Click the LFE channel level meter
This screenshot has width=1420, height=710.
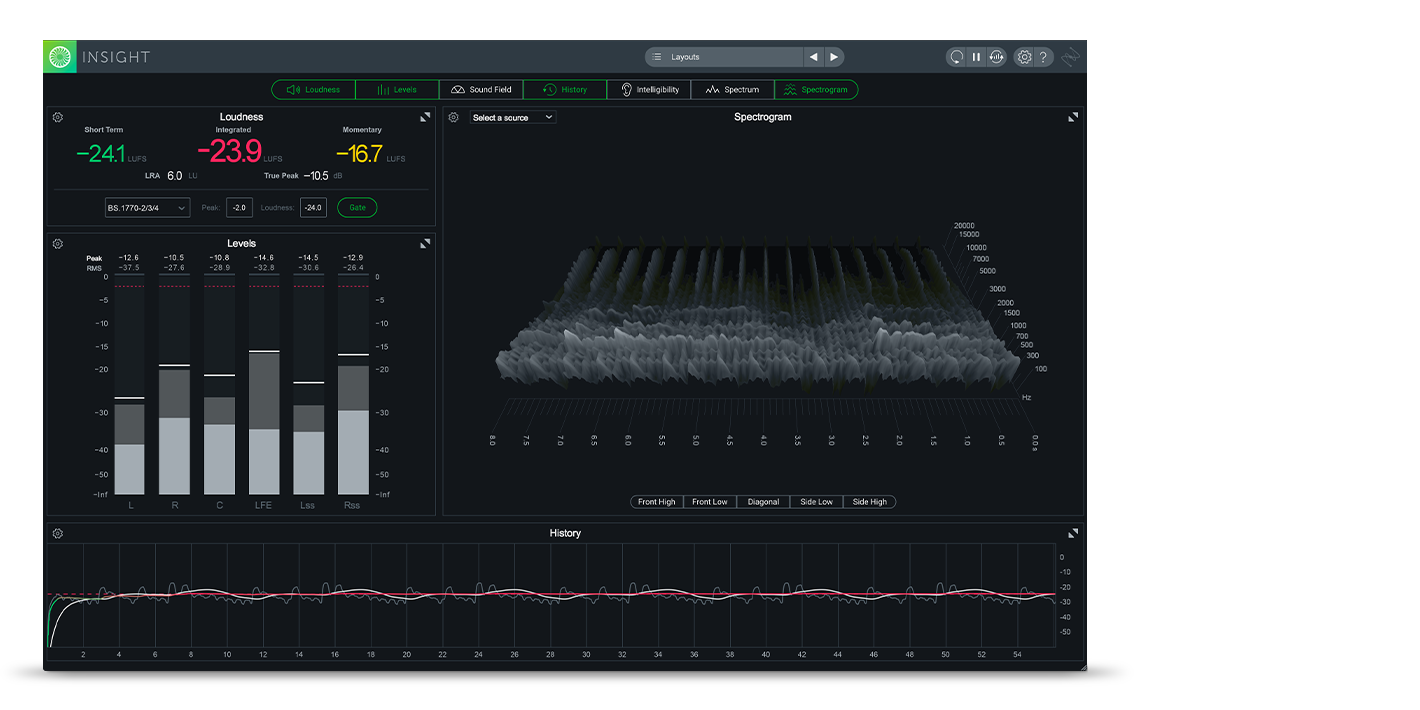click(x=264, y=385)
